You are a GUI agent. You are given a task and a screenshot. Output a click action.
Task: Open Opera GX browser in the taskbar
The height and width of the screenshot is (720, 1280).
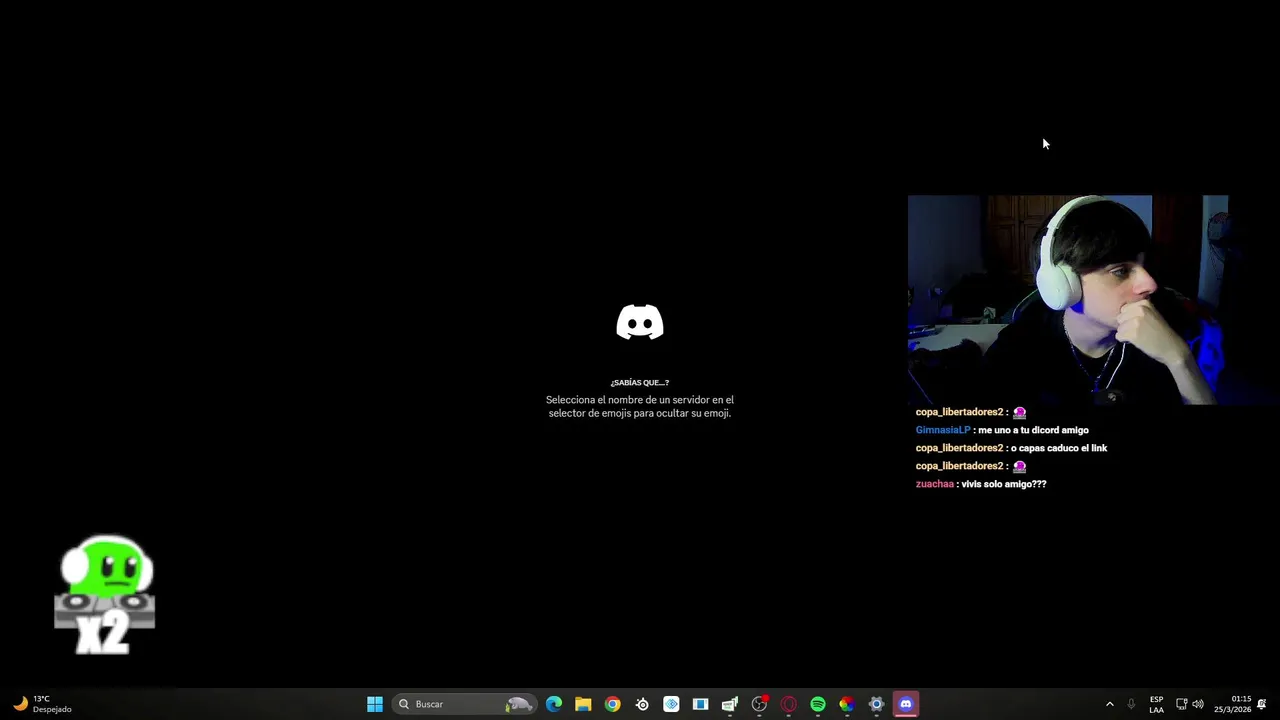[x=788, y=704]
